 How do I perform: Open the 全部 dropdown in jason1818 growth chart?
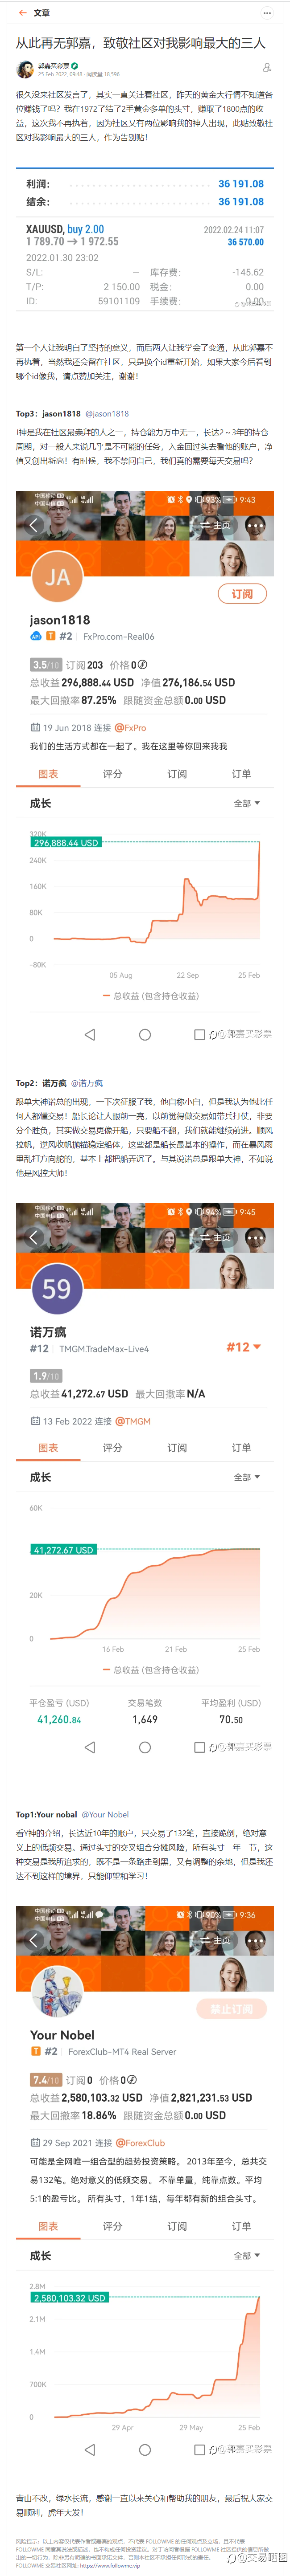point(246,803)
